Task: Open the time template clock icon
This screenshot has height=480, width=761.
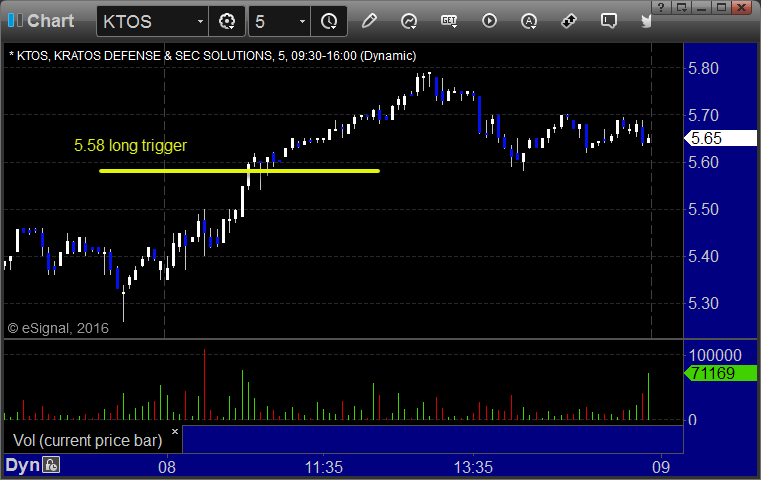Action: (x=329, y=21)
